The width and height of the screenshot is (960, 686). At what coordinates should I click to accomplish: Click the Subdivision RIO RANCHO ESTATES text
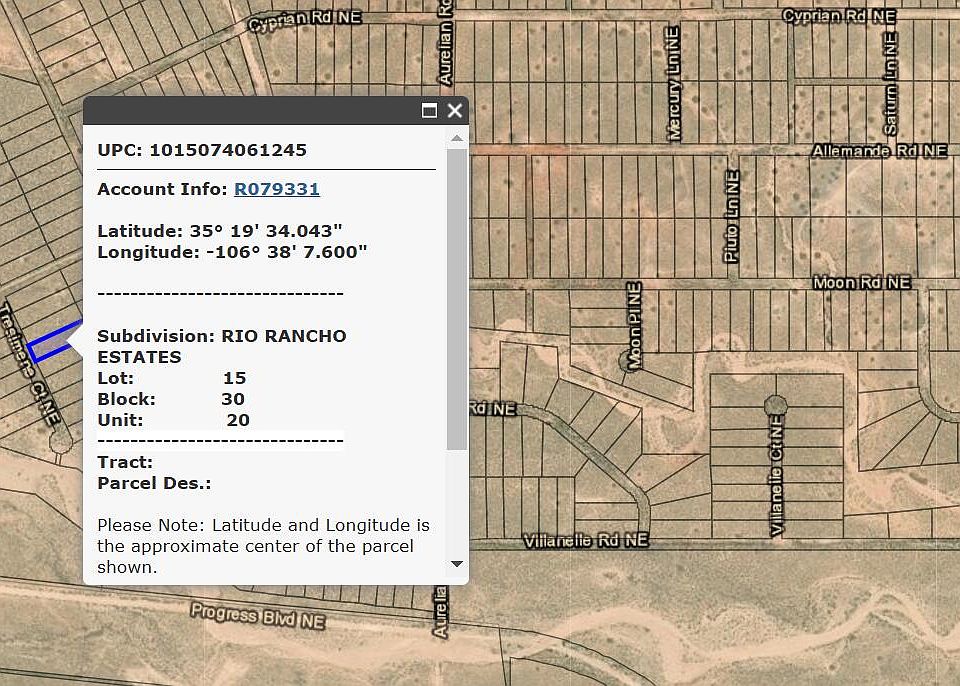point(221,346)
